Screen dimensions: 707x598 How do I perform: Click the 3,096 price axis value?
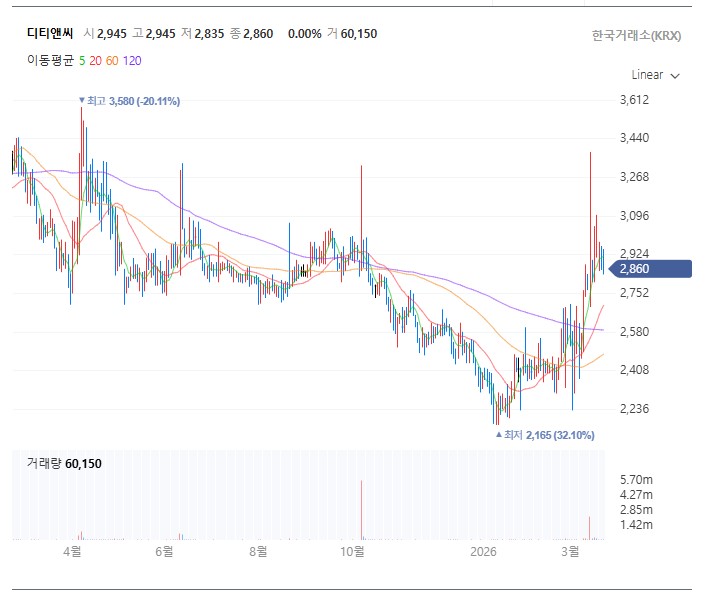pyautogui.click(x=634, y=216)
